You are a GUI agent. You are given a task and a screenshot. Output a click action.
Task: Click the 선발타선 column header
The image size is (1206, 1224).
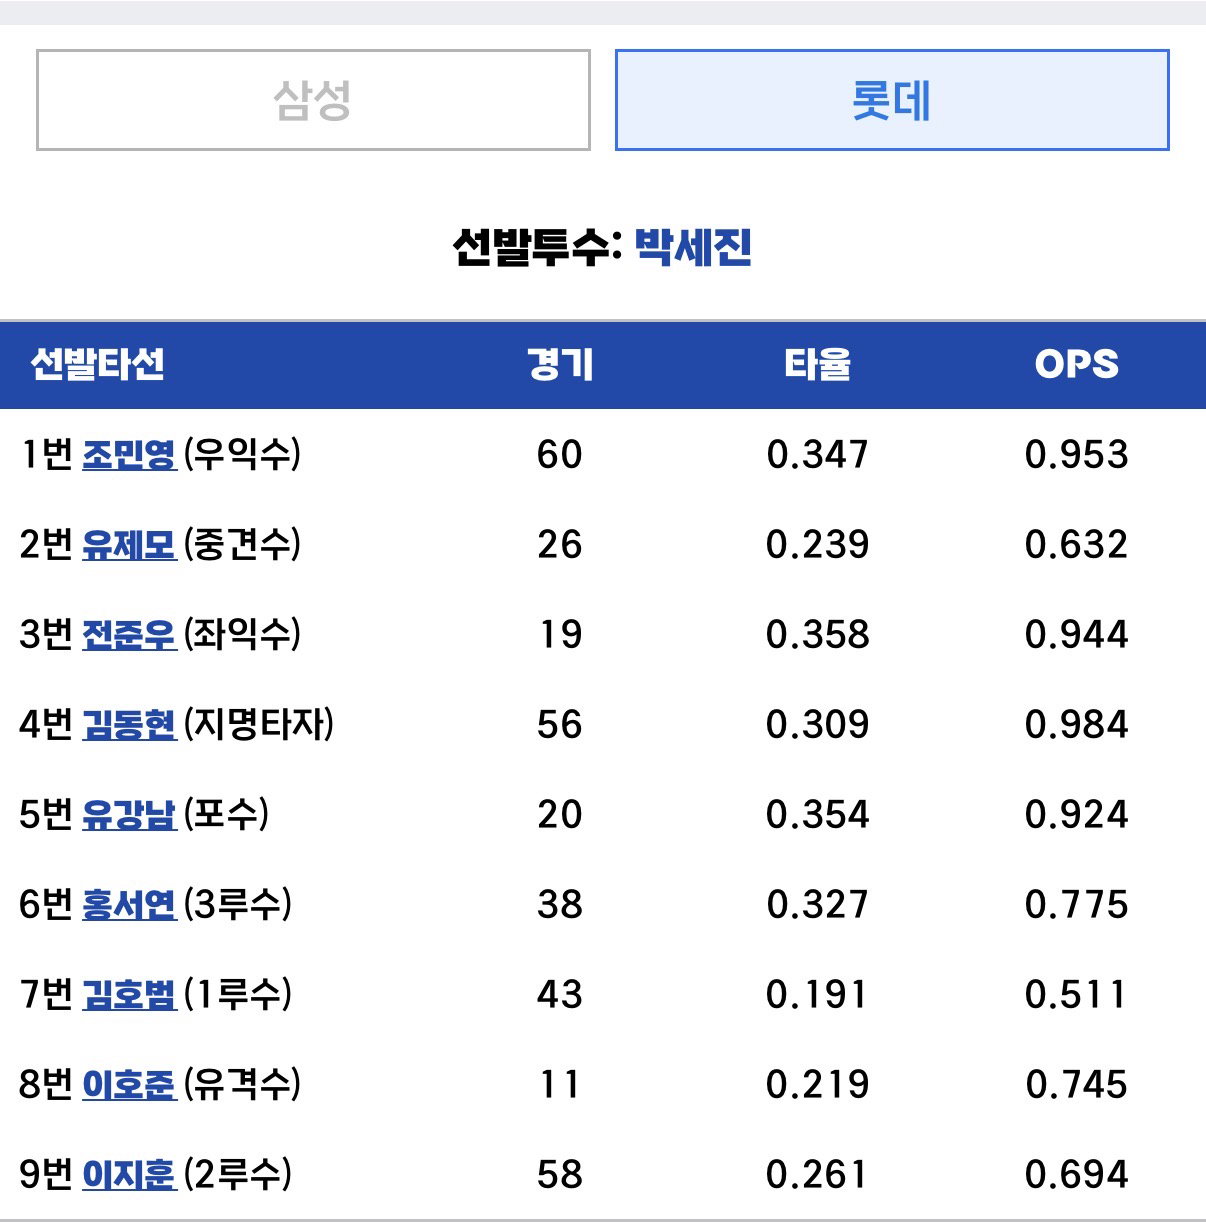(x=97, y=364)
